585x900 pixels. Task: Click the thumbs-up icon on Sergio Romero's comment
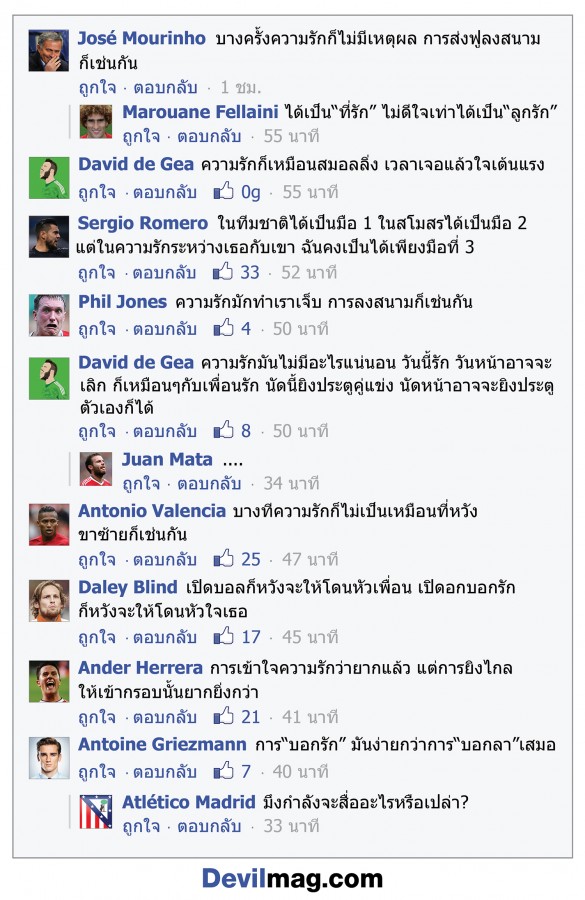(x=223, y=271)
